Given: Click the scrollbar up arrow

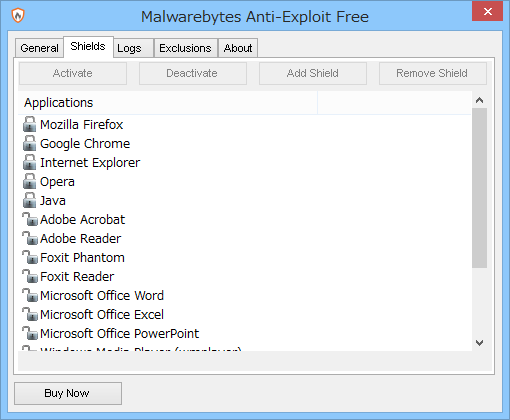Looking at the screenshot, I should point(480,100).
